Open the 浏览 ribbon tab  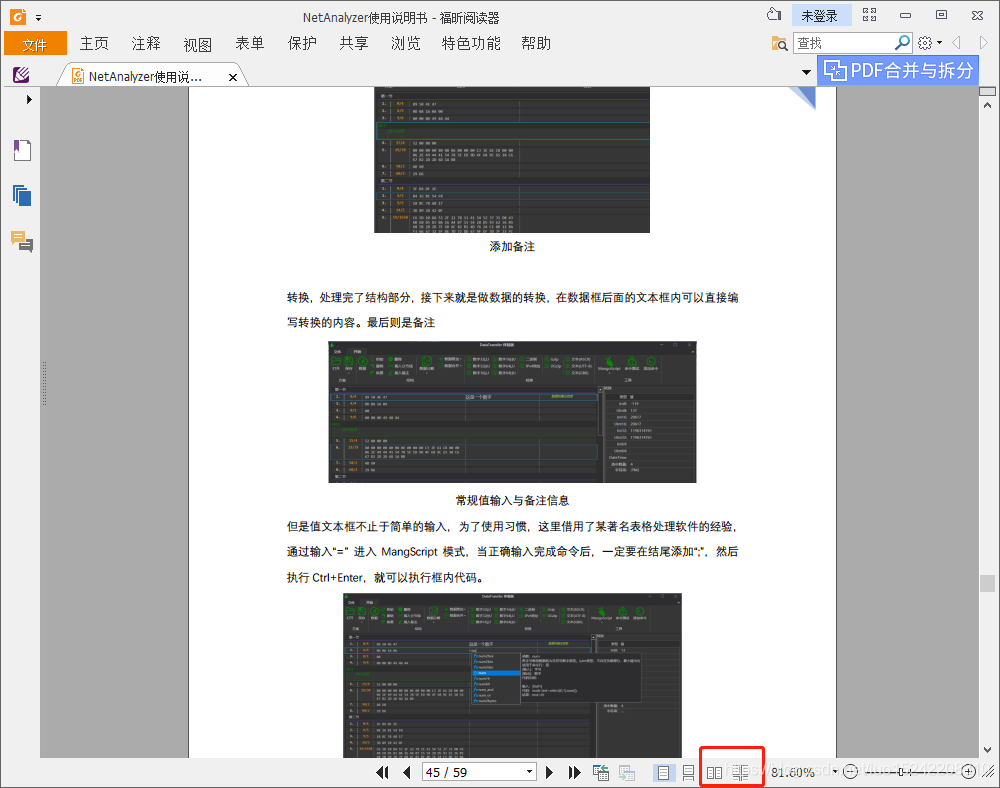pos(406,43)
